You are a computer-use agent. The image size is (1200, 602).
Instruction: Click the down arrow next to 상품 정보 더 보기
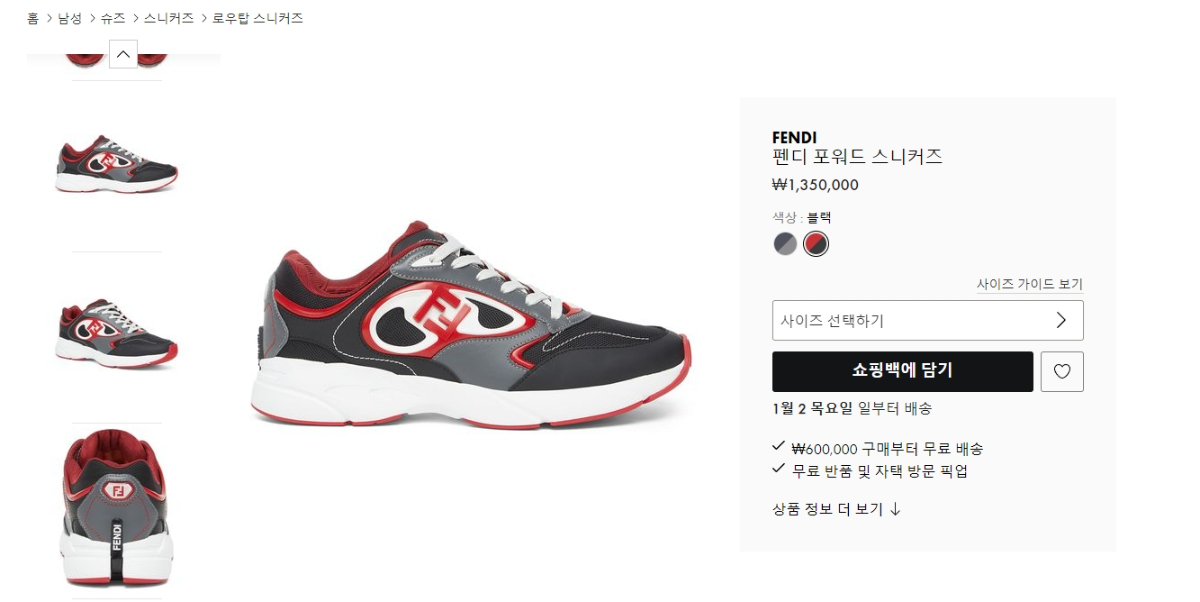[x=895, y=509]
